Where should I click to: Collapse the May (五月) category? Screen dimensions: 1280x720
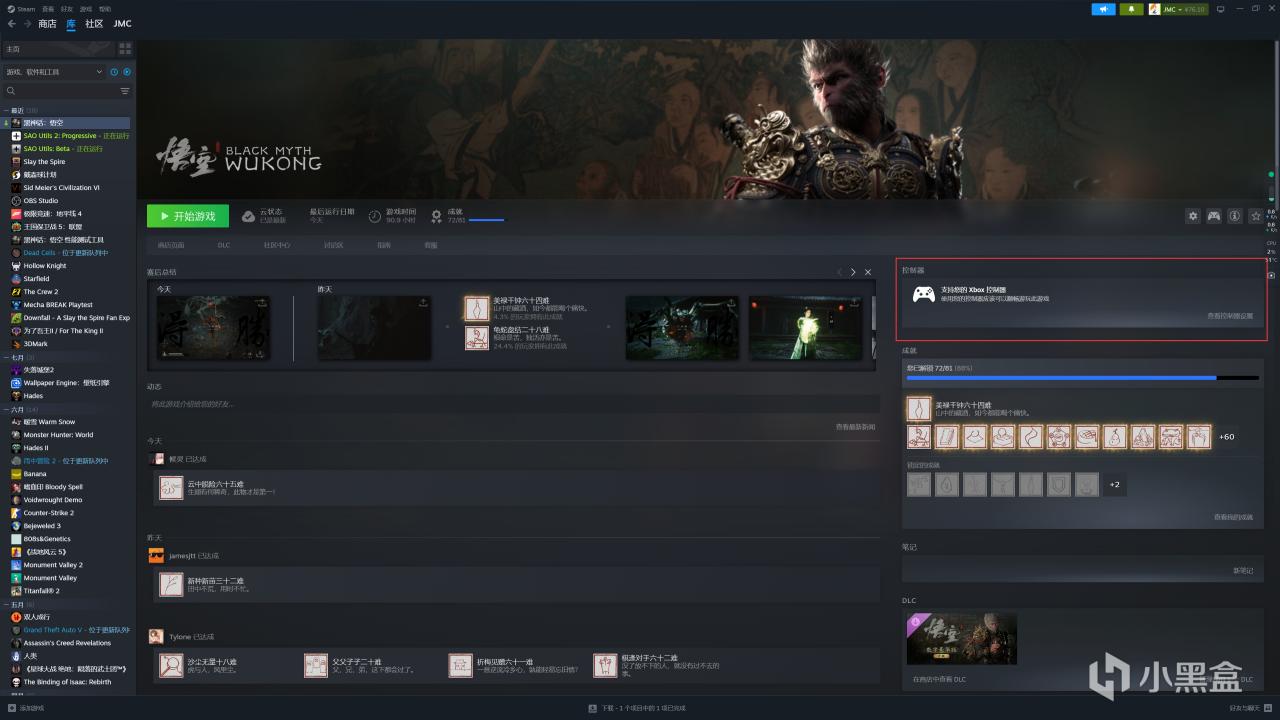pyautogui.click(x=6, y=605)
